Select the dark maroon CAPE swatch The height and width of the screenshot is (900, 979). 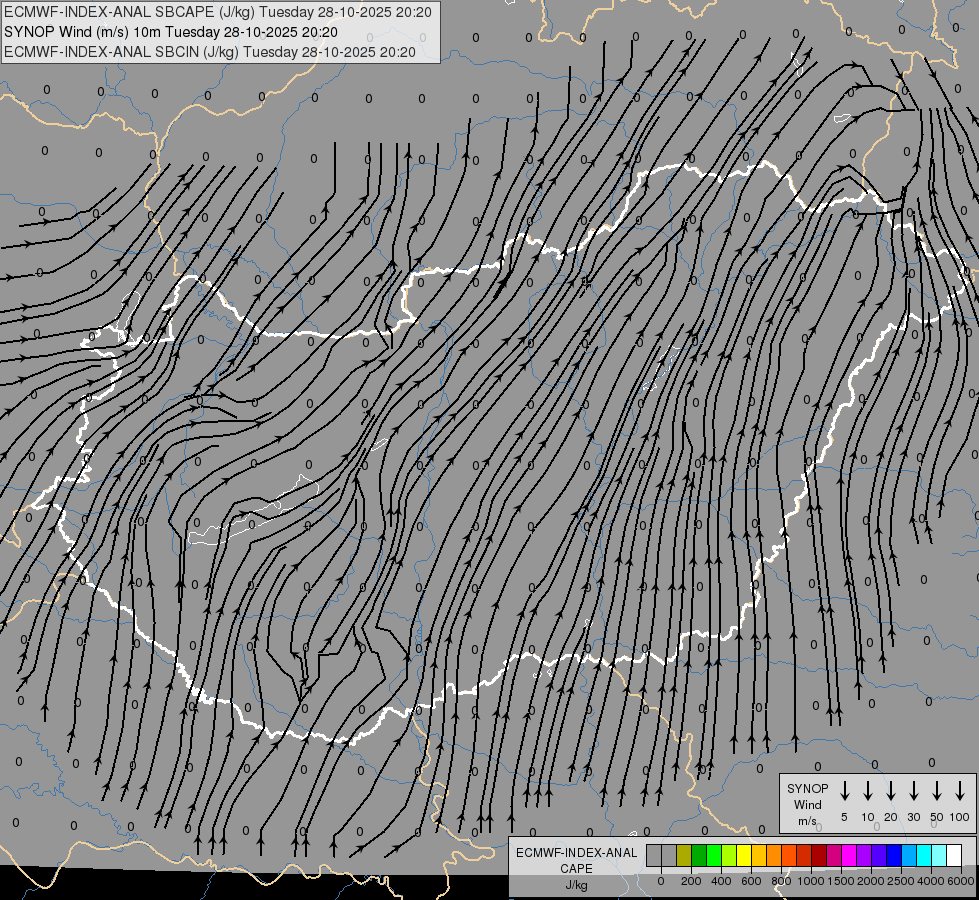[x=819, y=855]
